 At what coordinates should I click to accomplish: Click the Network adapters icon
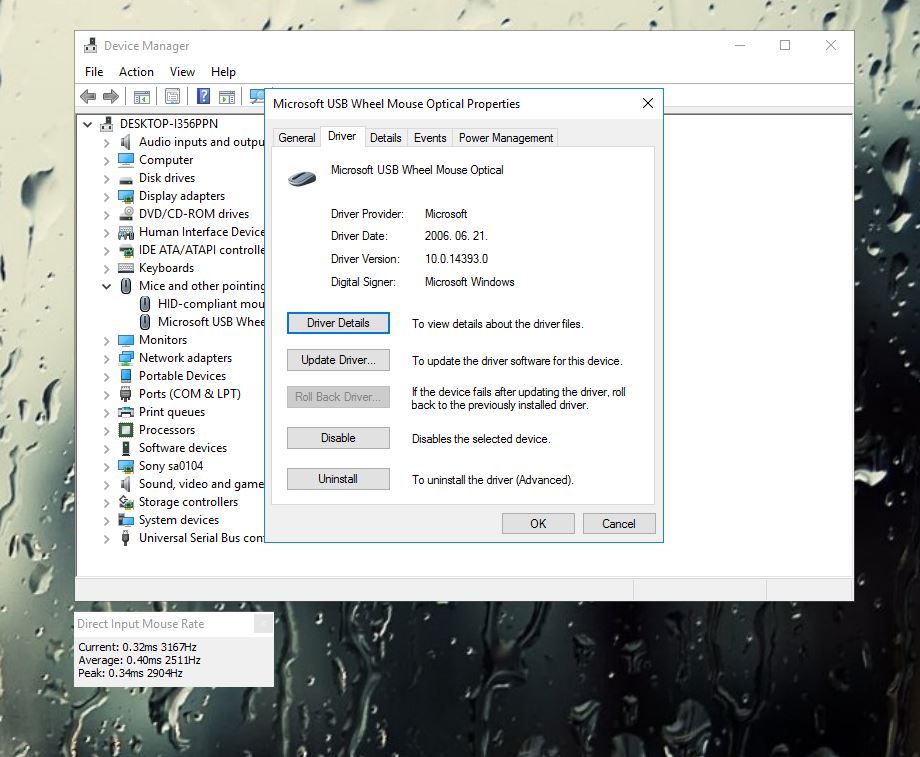coord(126,358)
